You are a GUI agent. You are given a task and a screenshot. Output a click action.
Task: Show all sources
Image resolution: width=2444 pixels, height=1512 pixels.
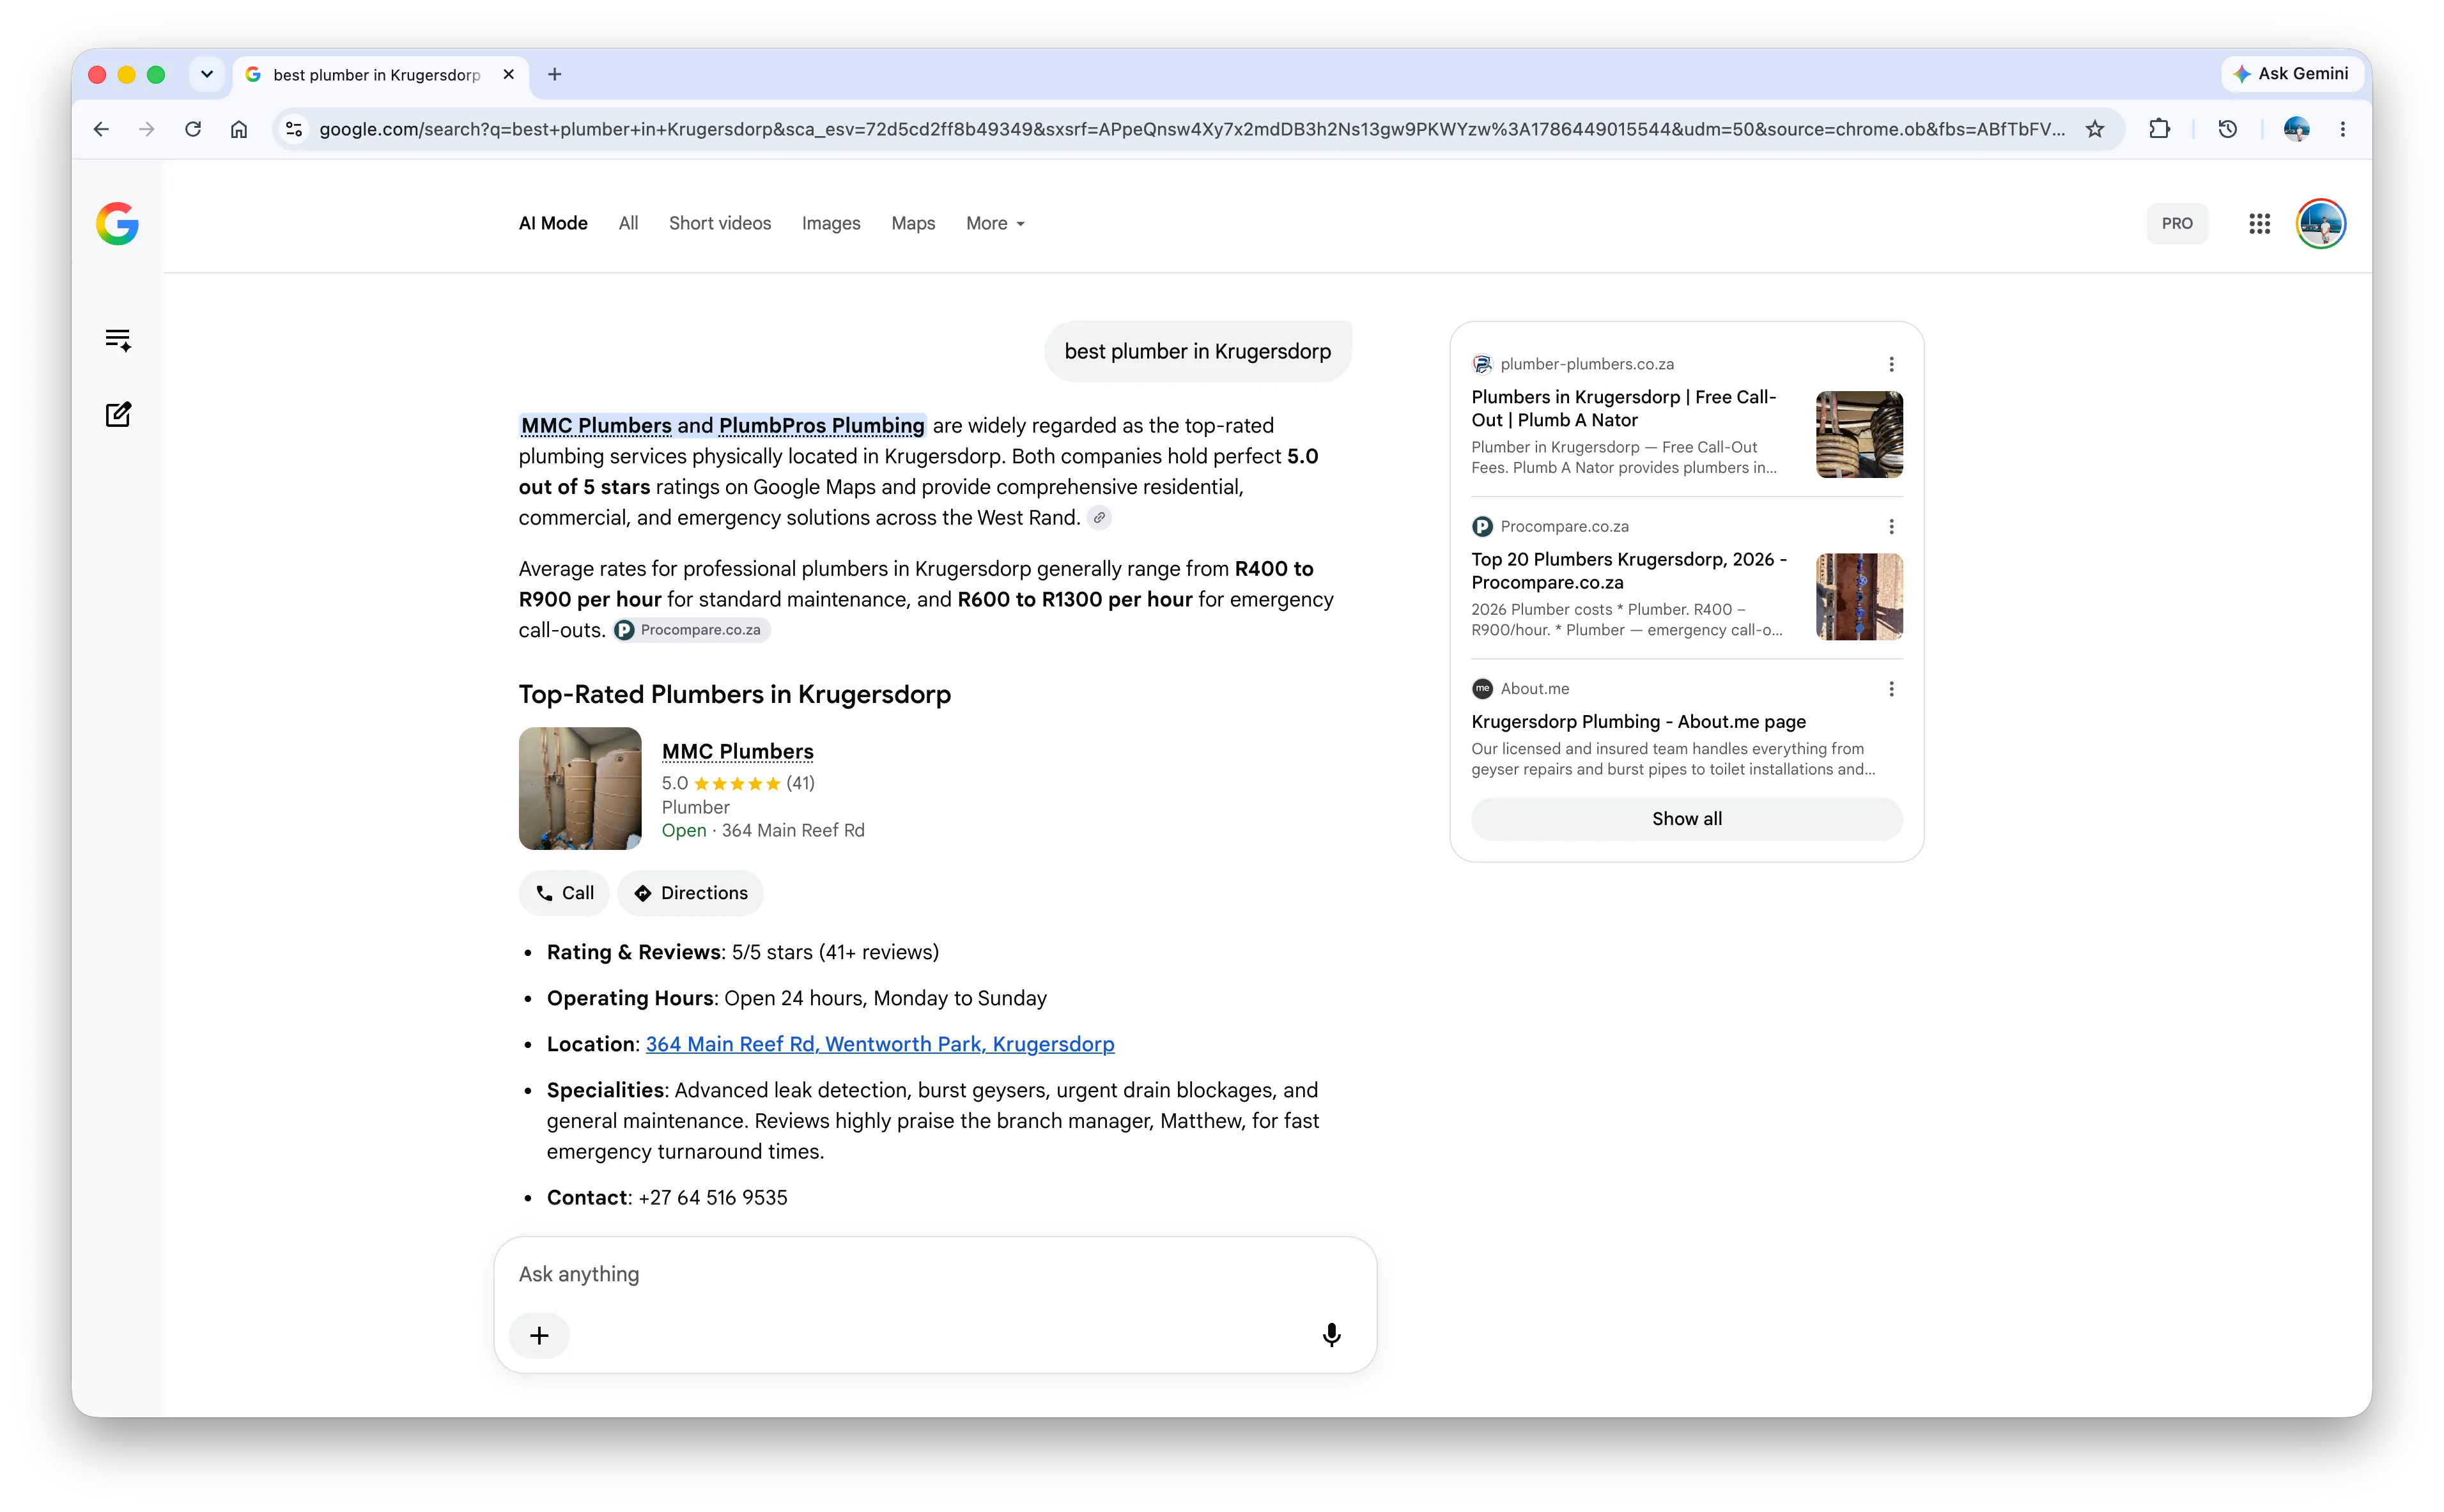pyautogui.click(x=1687, y=818)
